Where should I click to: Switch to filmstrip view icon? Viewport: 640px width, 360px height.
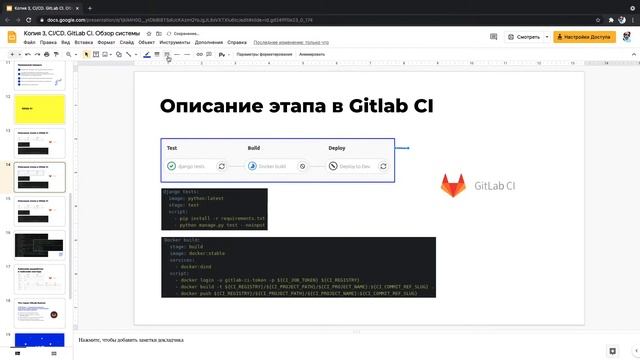tap(18, 353)
